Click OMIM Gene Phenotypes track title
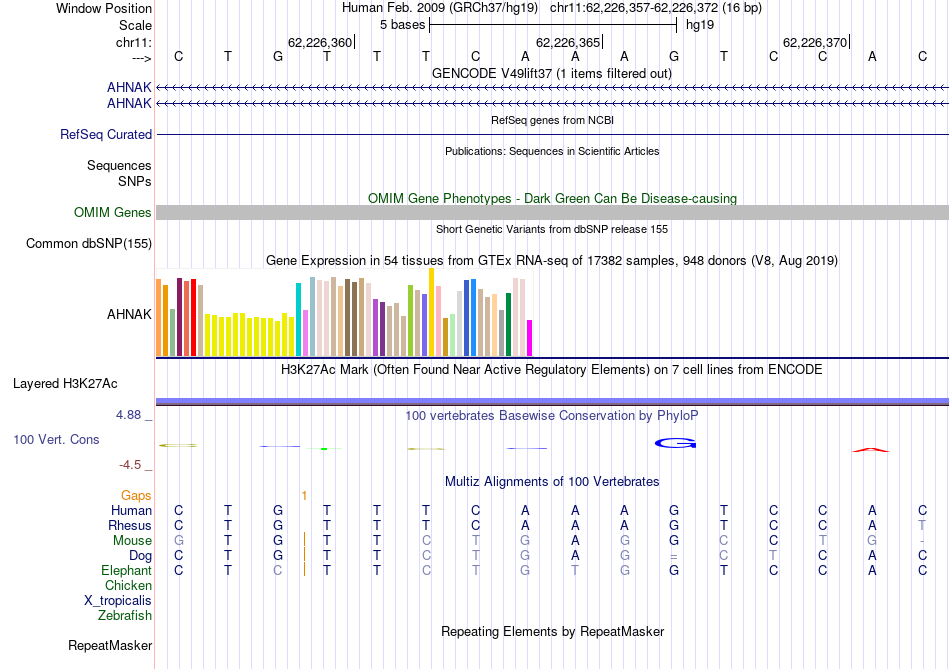 [552, 198]
